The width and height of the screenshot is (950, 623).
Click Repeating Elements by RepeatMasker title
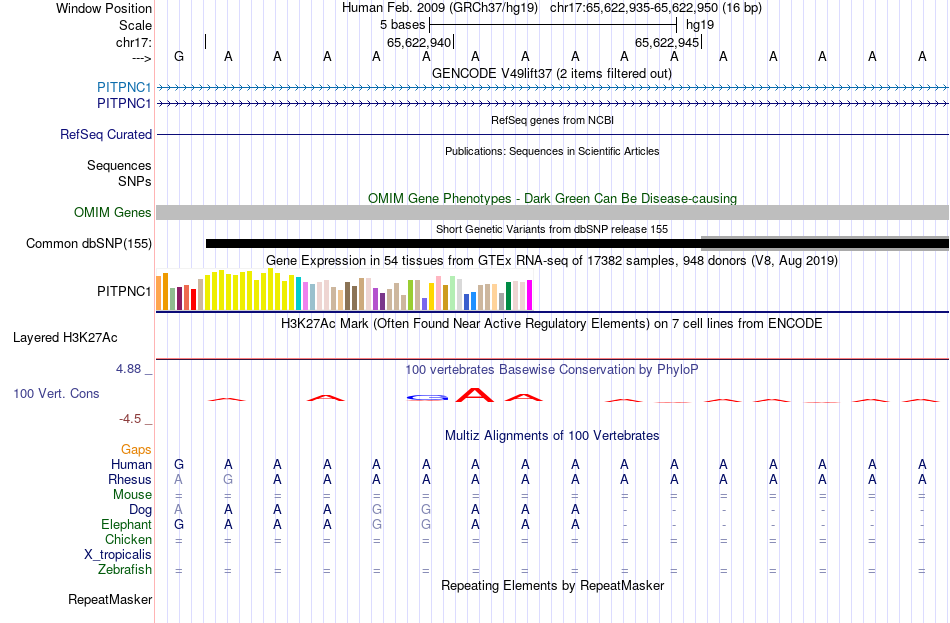coord(553,585)
